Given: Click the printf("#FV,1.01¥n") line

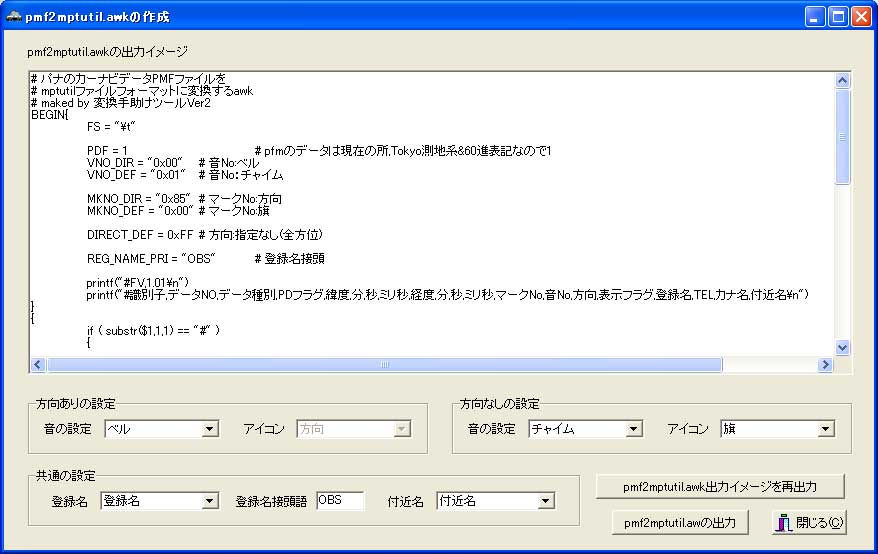Looking at the screenshot, I should coord(138,282).
